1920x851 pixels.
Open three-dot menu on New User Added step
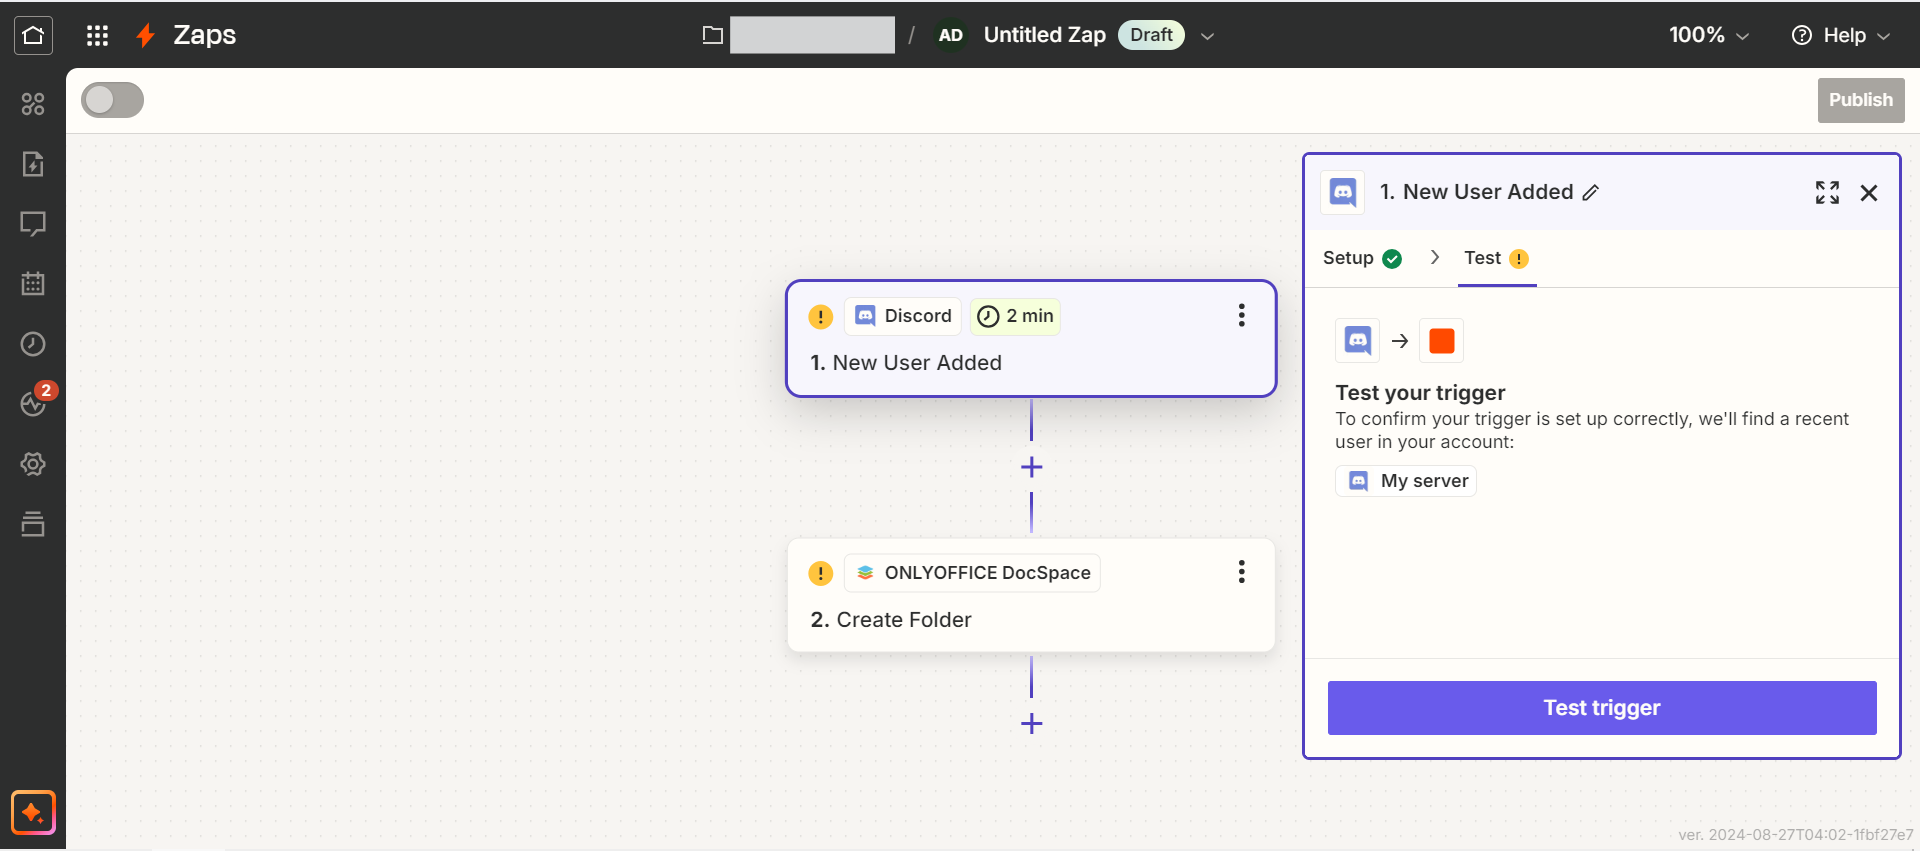(1241, 315)
